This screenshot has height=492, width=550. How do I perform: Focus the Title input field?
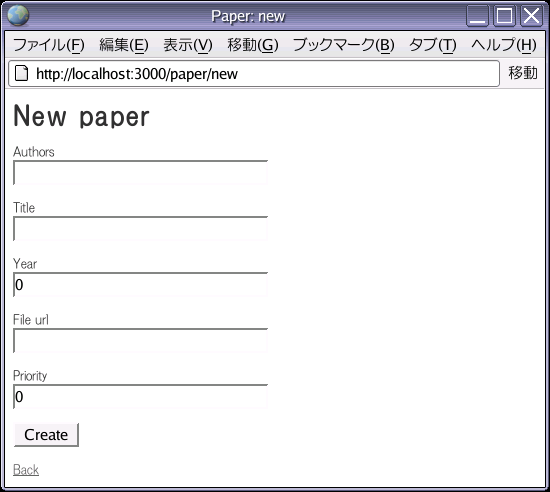pyautogui.click(x=141, y=229)
